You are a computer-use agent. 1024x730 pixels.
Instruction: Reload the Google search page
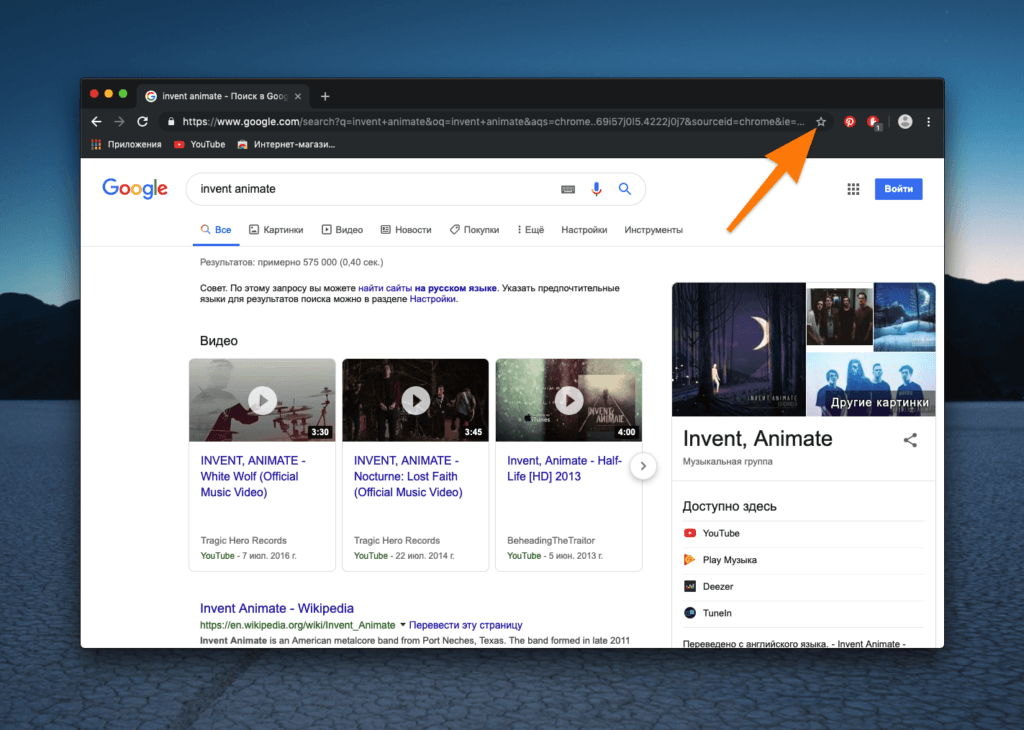142,121
